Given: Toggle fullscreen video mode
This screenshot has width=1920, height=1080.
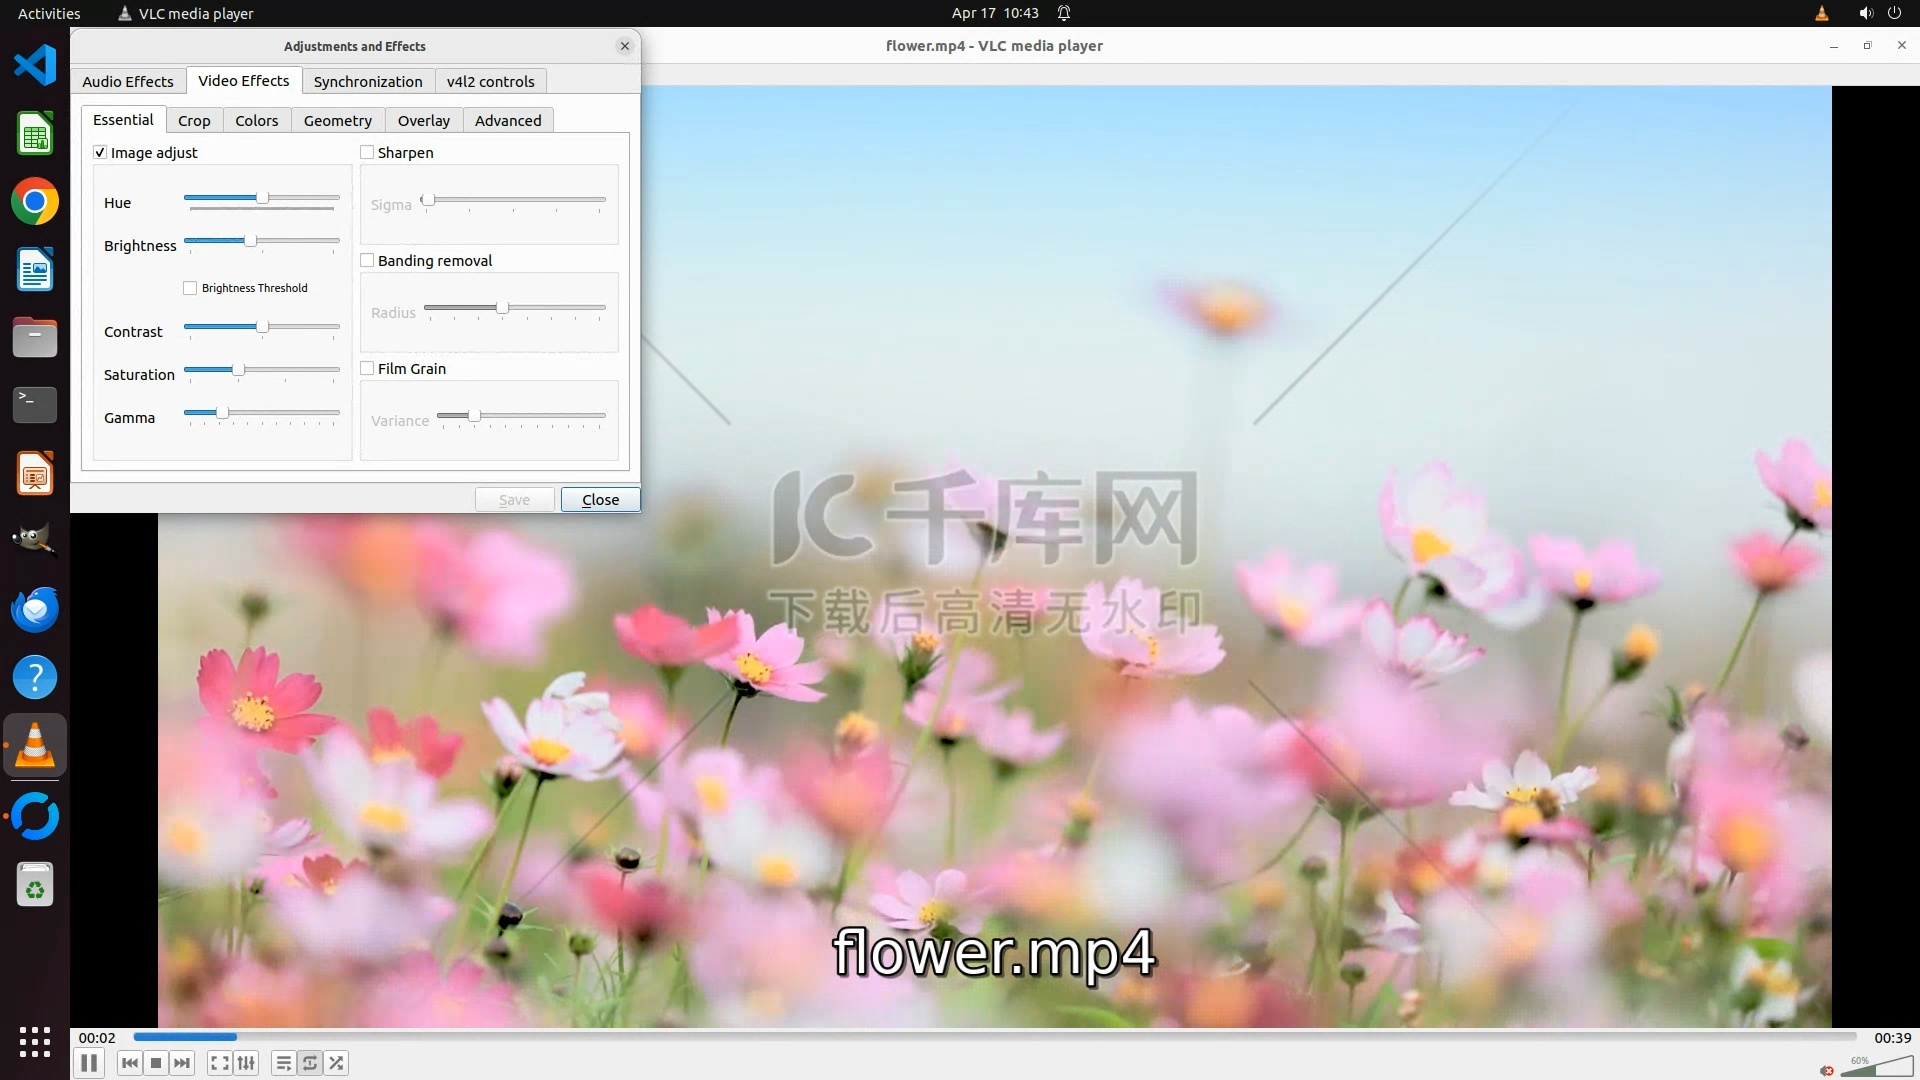Looking at the screenshot, I should 220,1063.
